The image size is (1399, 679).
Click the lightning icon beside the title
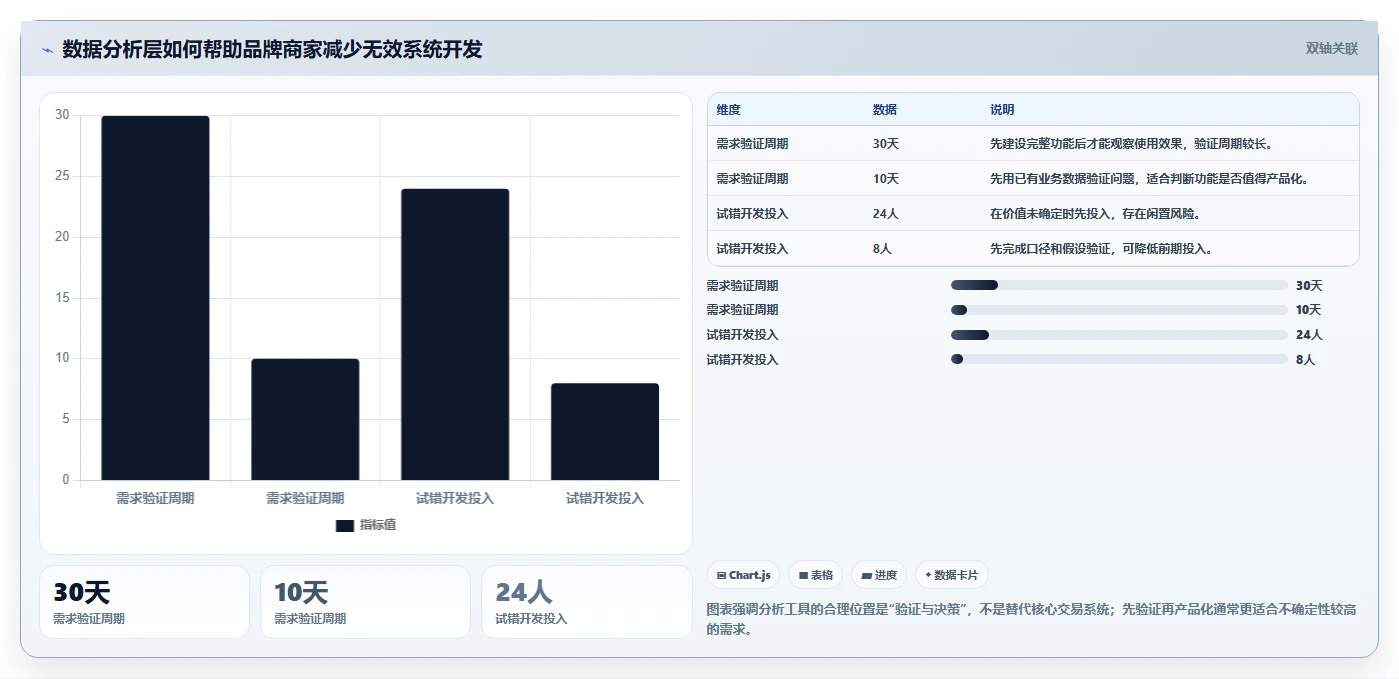(47, 50)
